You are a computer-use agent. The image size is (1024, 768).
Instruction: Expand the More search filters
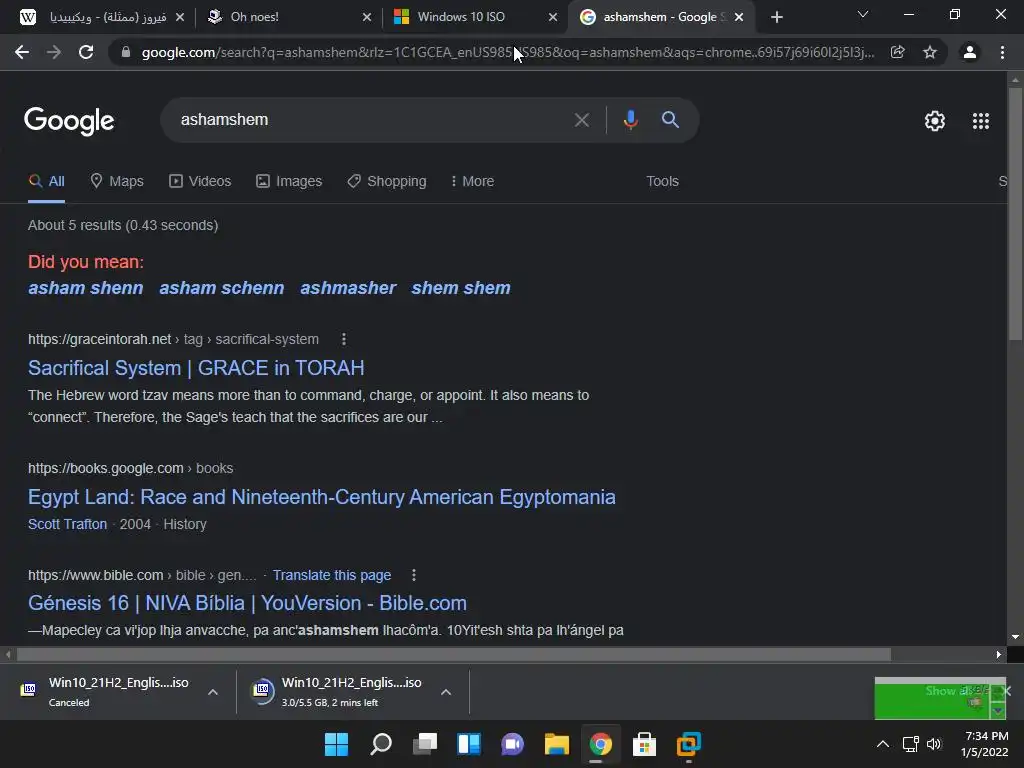click(472, 181)
